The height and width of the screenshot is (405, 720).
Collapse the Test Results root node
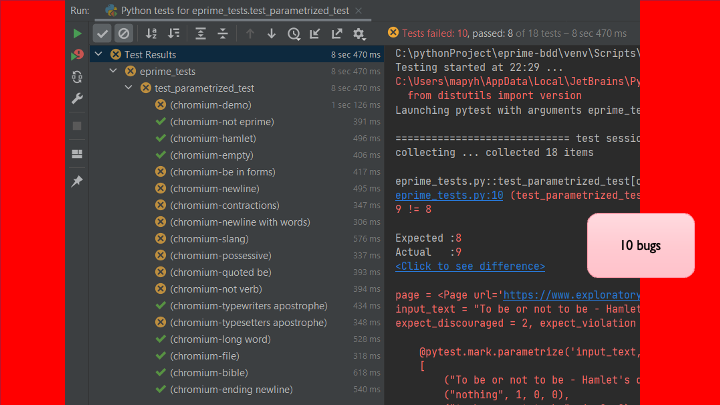point(99,54)
